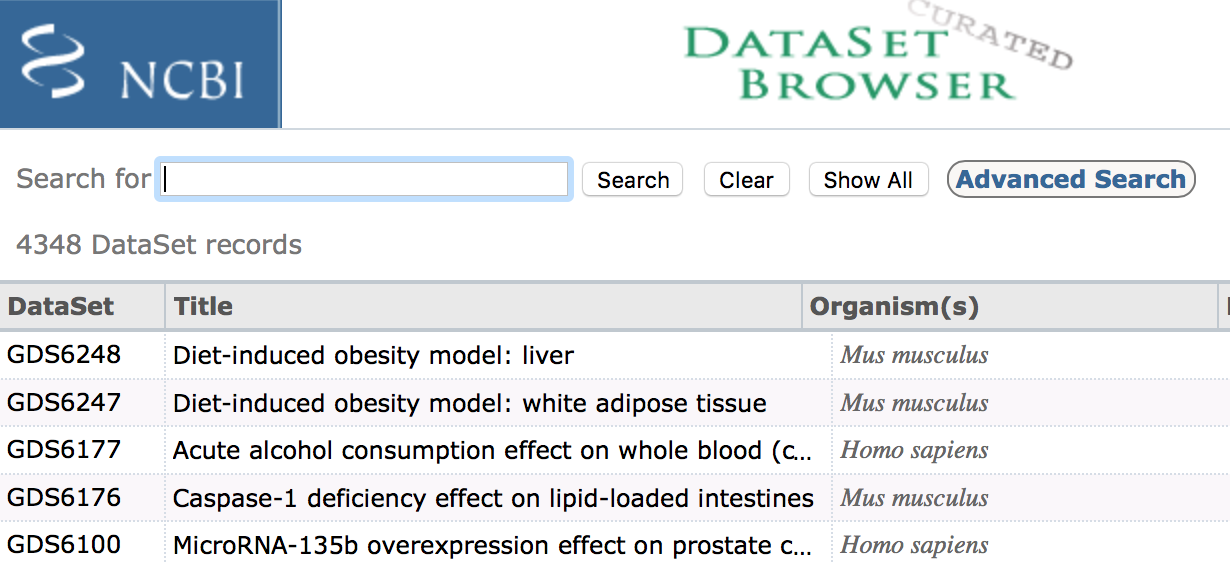Sort by the DataSet column header
The height and width of the screenshot is (564, 1230).
click(x=61, y=307)
